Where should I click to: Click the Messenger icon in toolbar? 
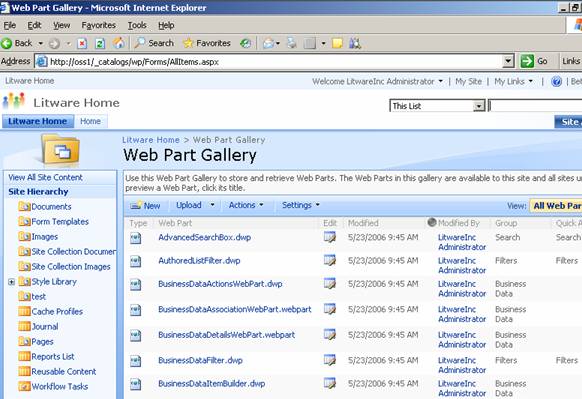point(355,43)
